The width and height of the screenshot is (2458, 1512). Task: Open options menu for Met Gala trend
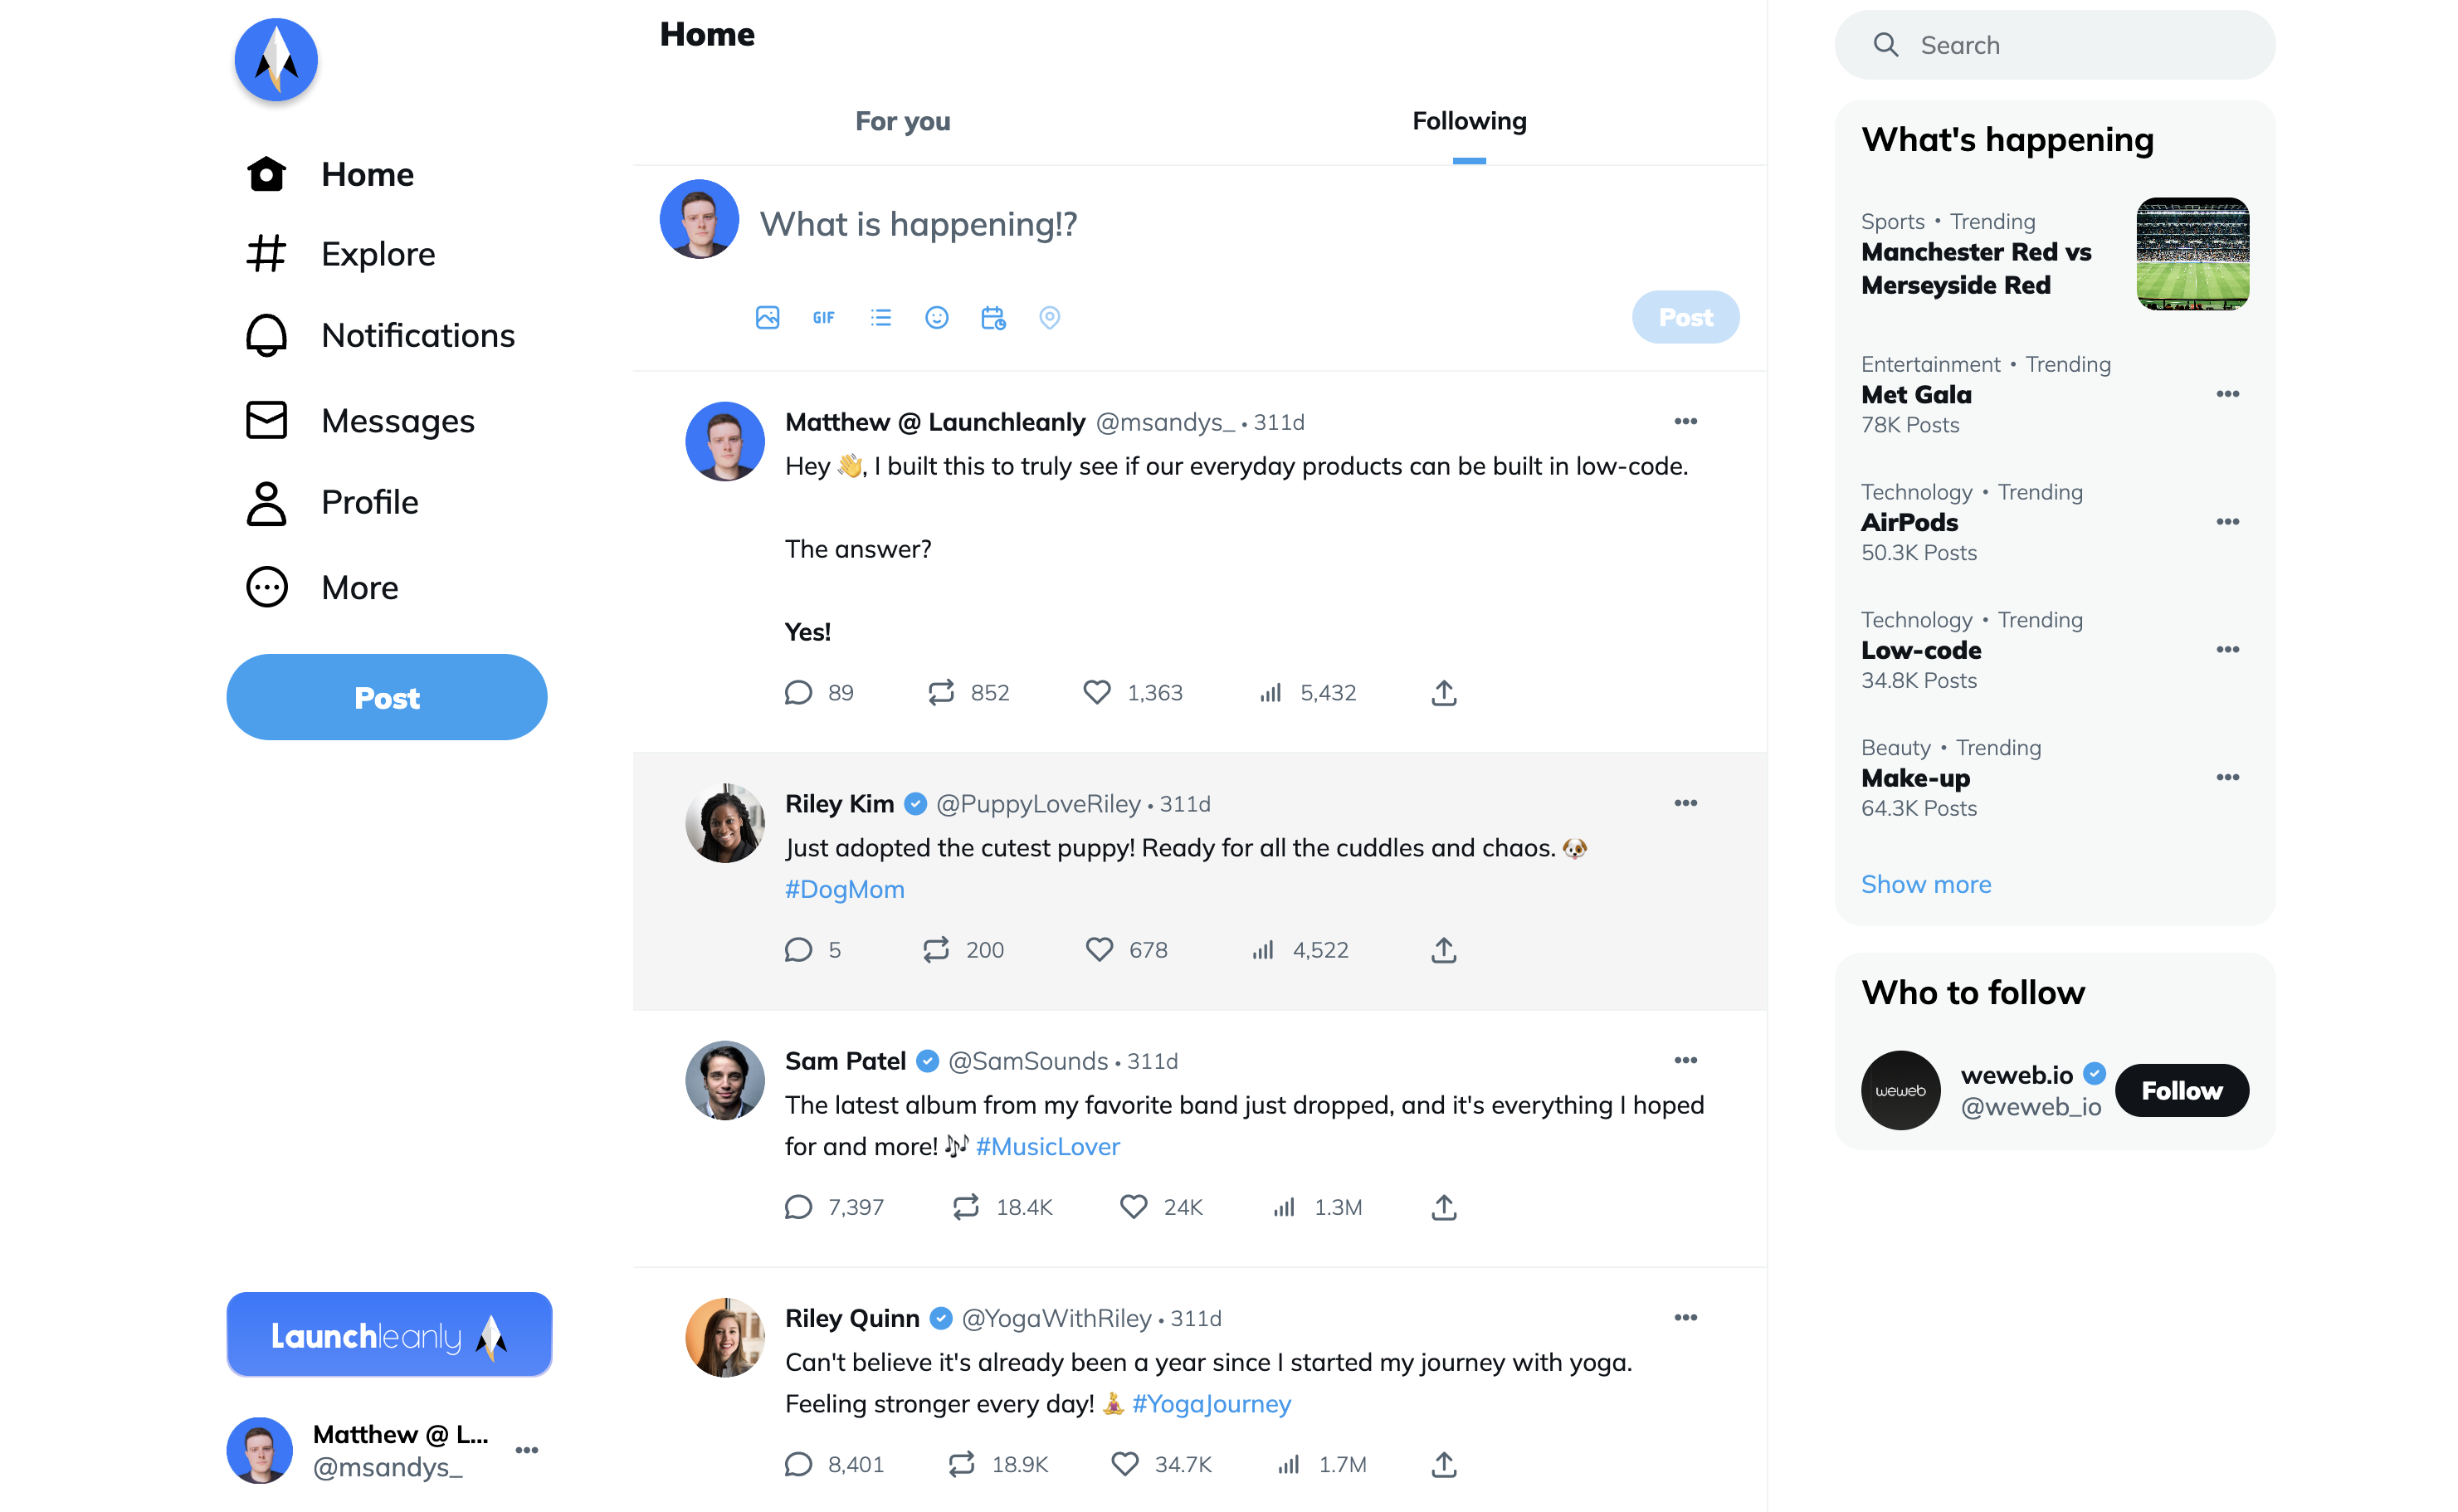point(2227,394)
